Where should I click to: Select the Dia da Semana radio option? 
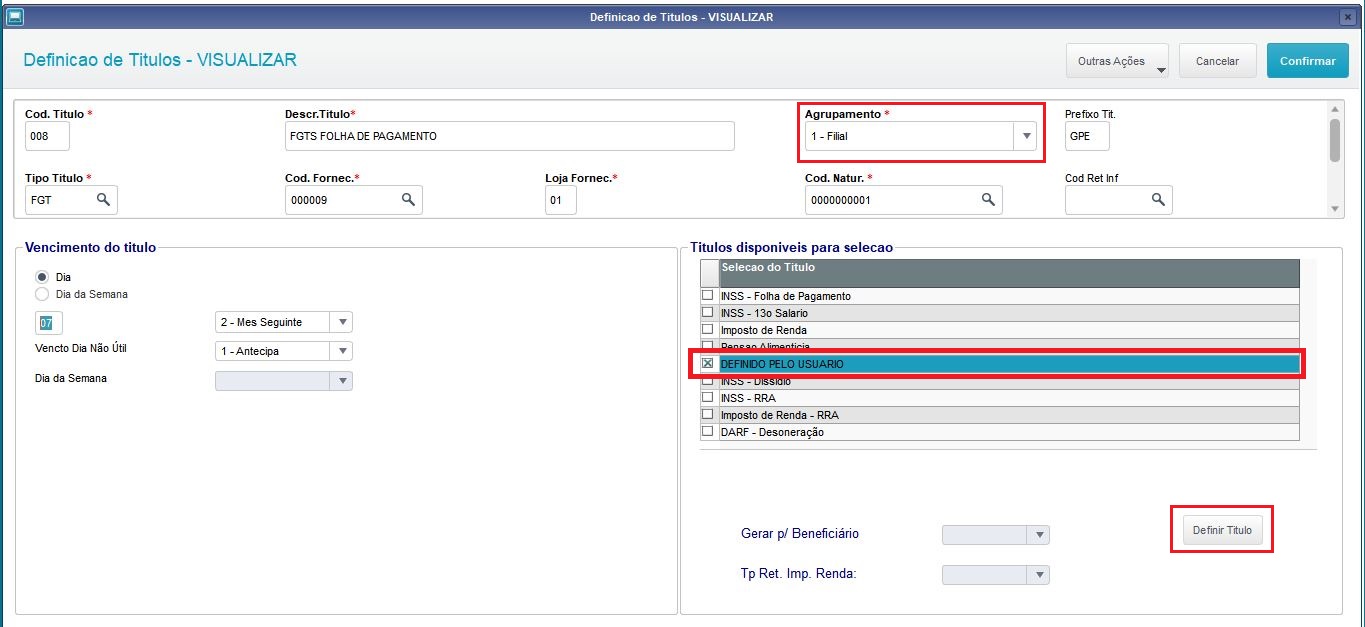(x=42, y=294)
